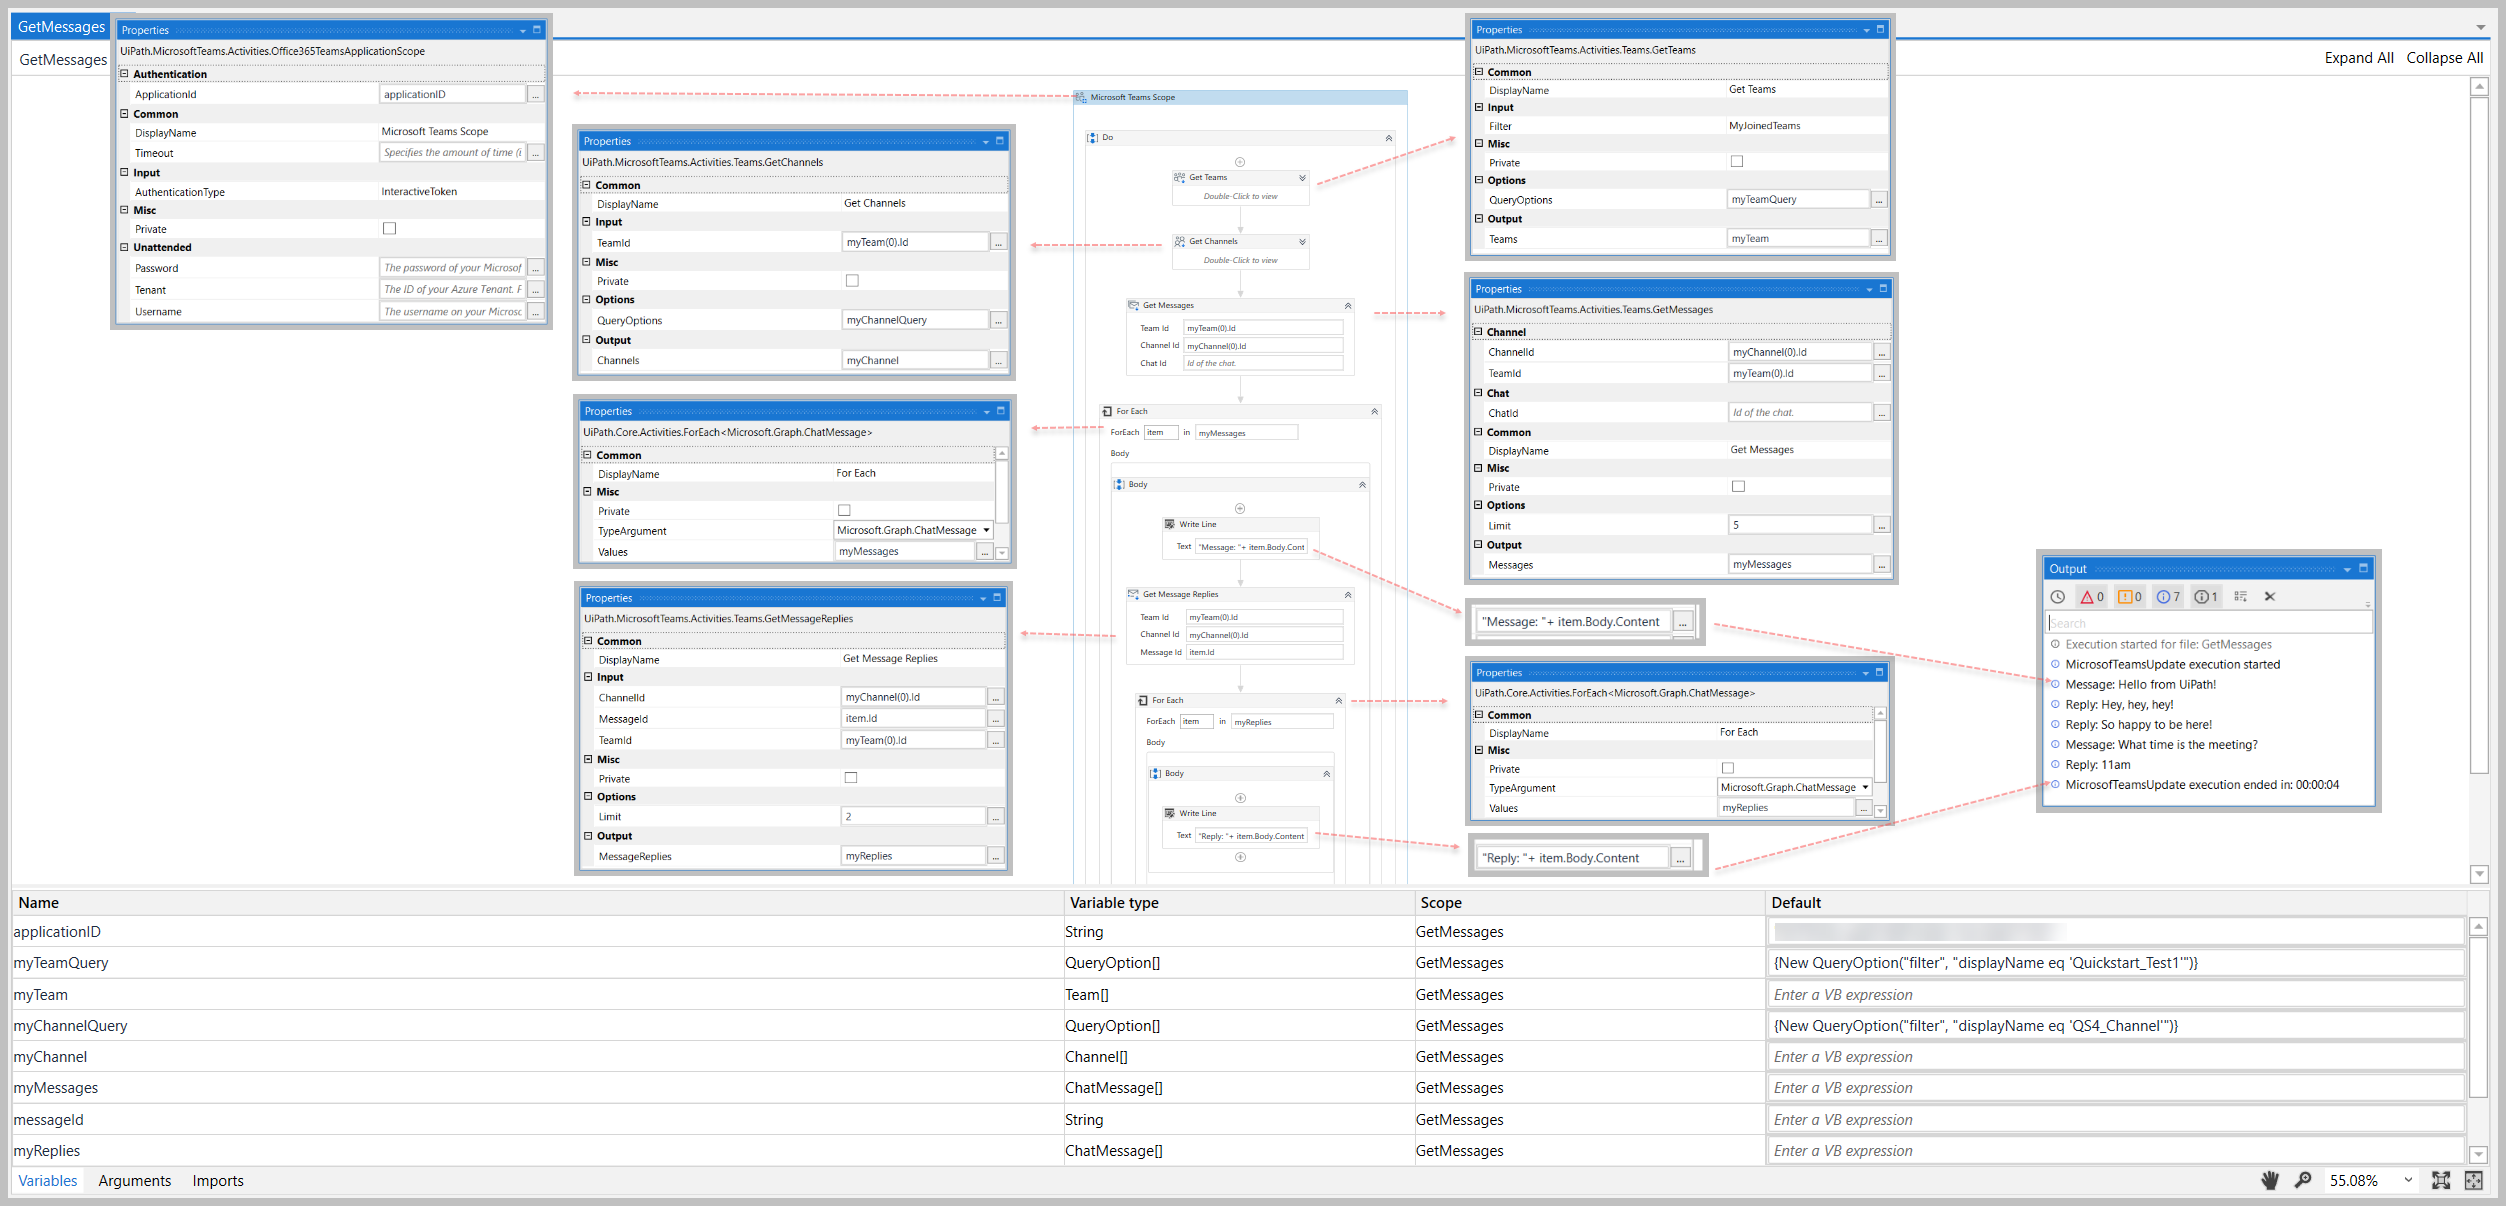Open ellipsis editor for Limit 5 property
Screen dimensions: 2506x1206
(1882, 526)
